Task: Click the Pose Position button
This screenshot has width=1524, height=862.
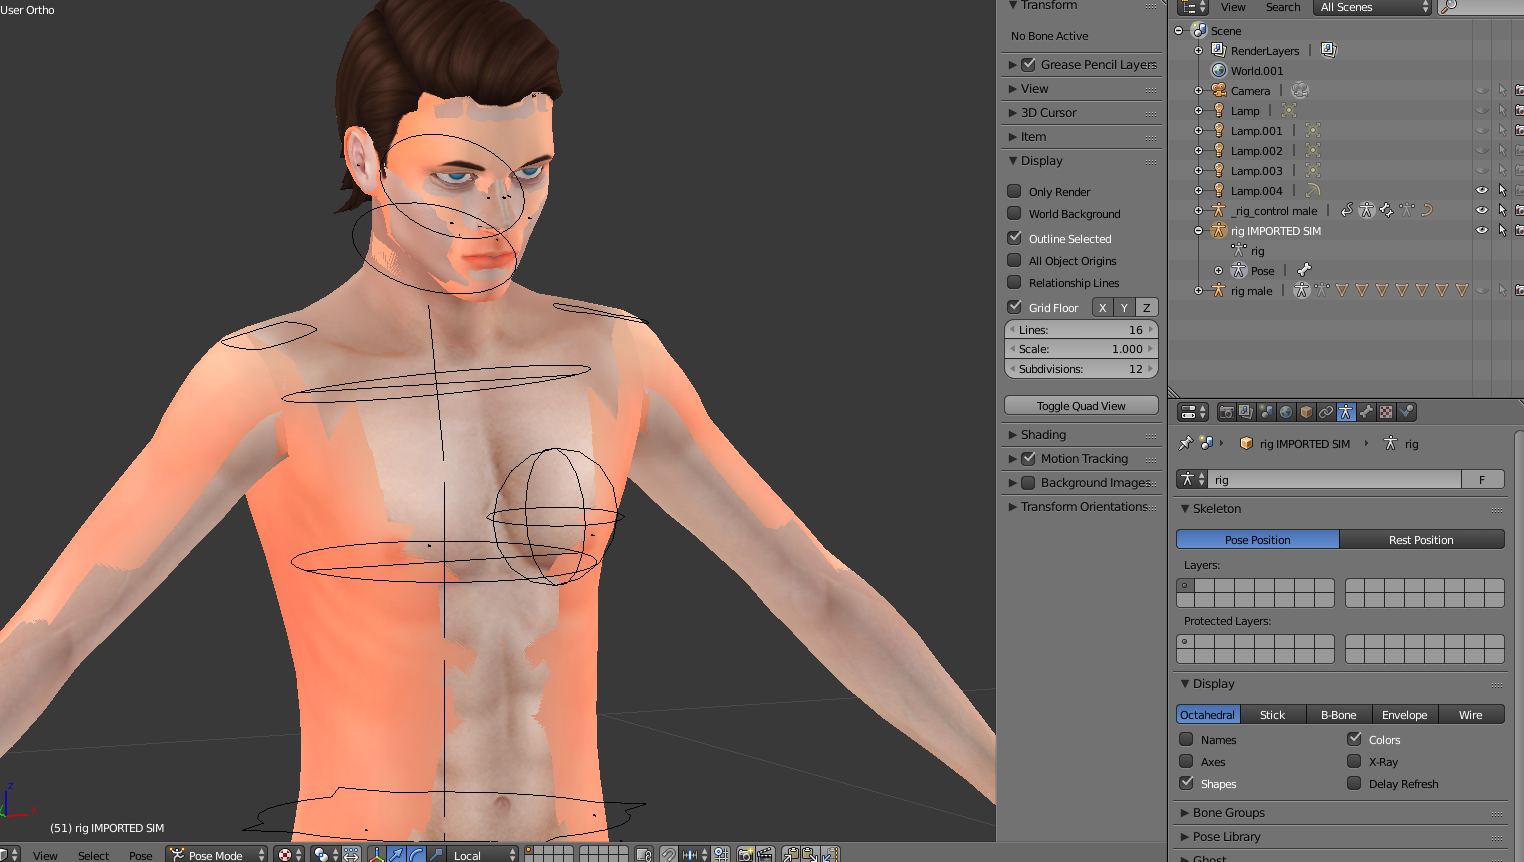Action: [1258, 539]
